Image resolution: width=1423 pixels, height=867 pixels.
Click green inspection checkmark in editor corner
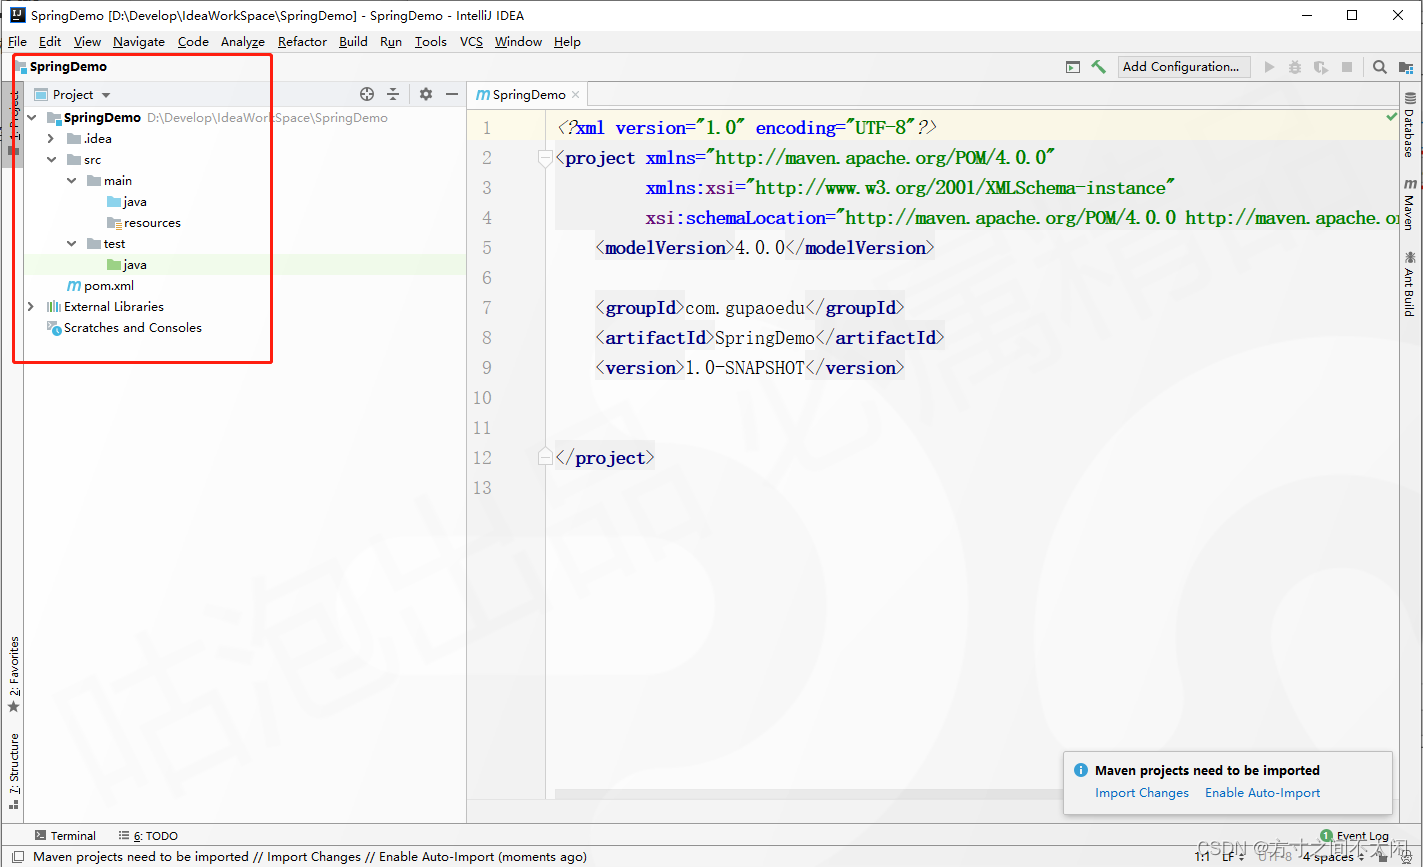(1392, 117)
